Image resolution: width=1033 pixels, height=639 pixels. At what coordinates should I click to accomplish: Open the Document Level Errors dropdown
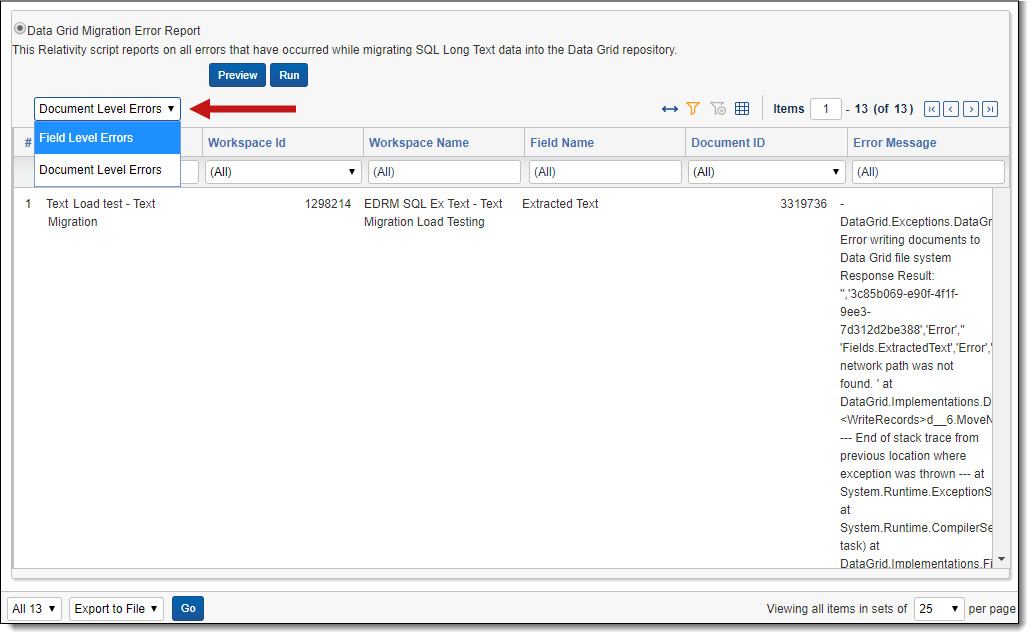pyautogui.click(x=107, y=109)
